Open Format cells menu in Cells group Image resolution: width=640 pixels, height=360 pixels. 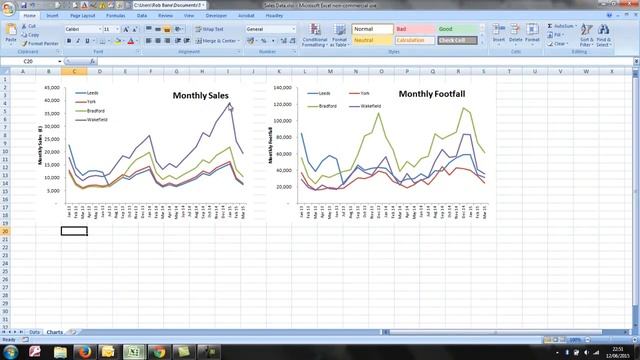pos(532,33)
